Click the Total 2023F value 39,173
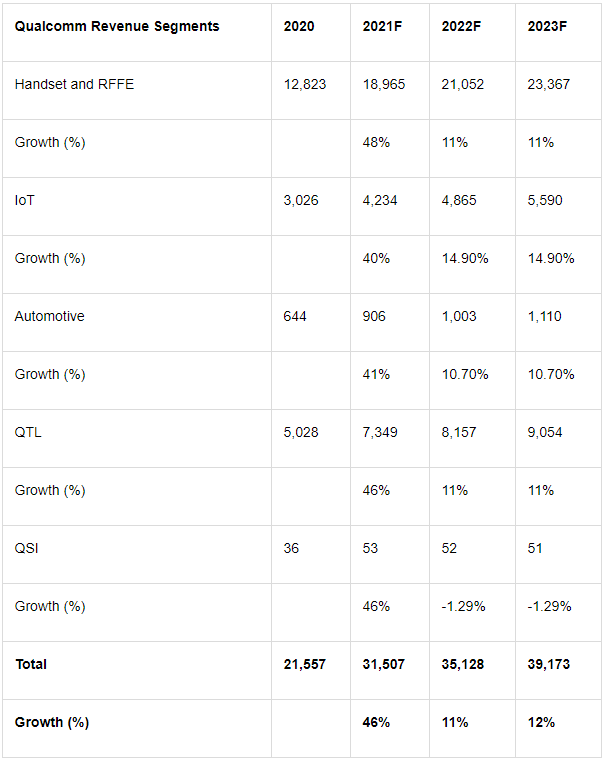 pyautogui.click(x=549, y=664)
